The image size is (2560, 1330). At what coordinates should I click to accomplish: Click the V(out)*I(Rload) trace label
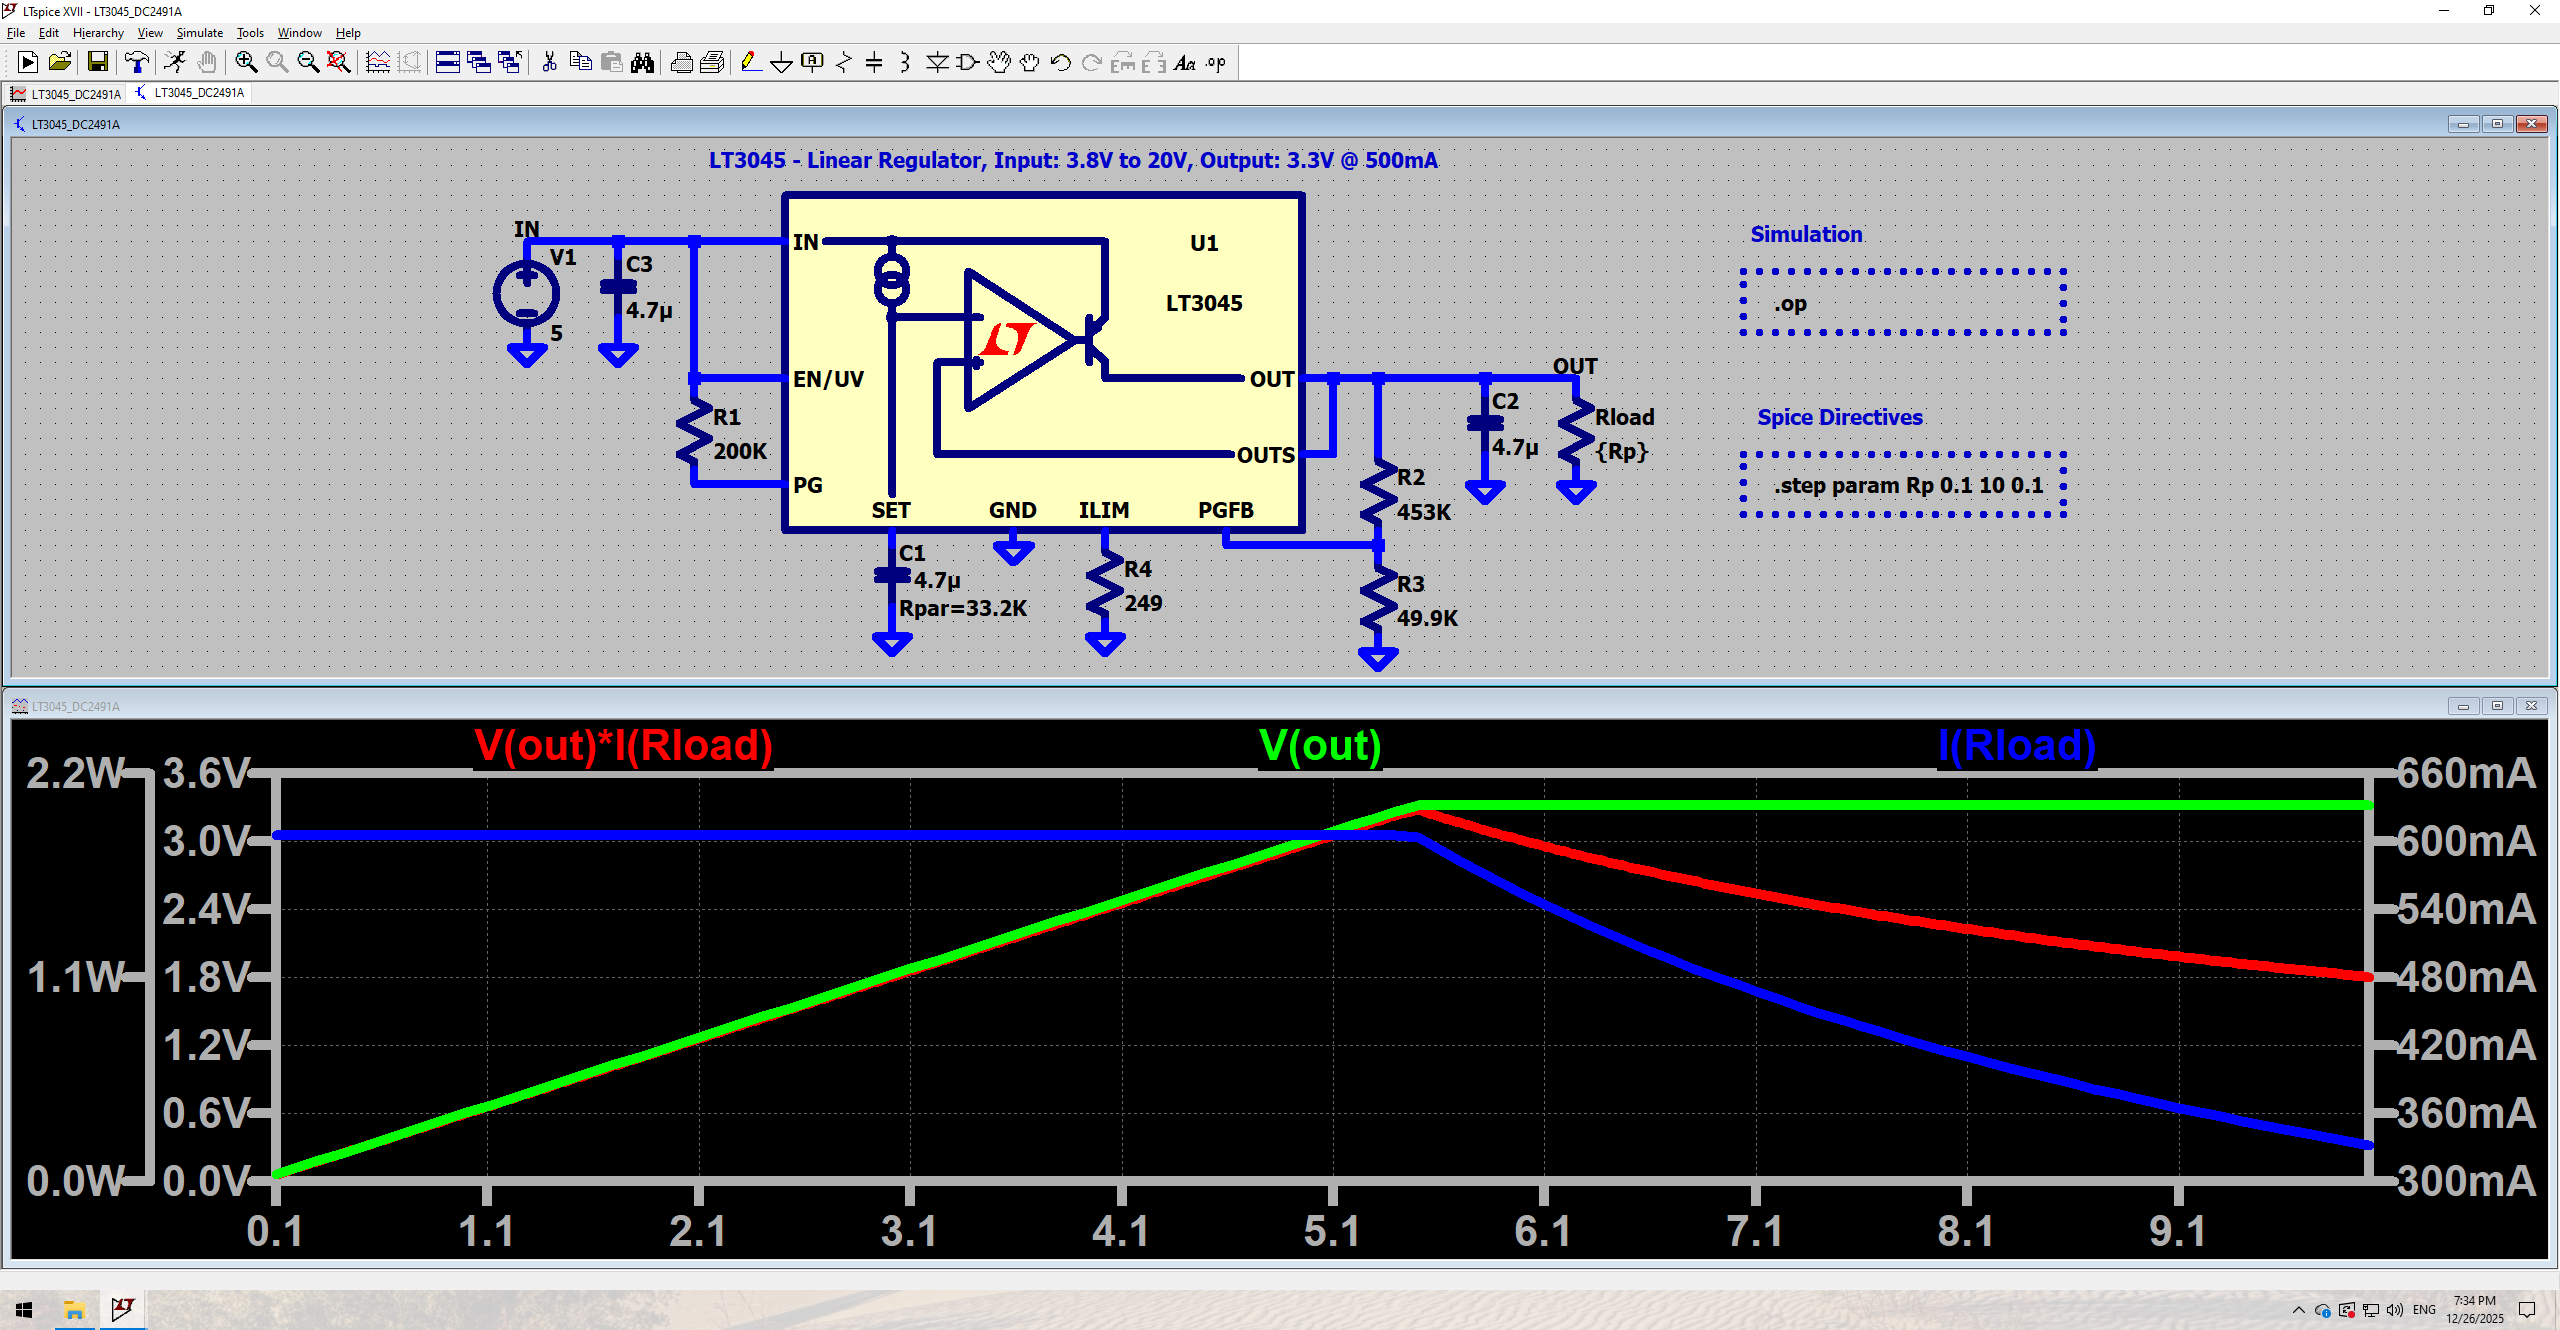(623, 746)
